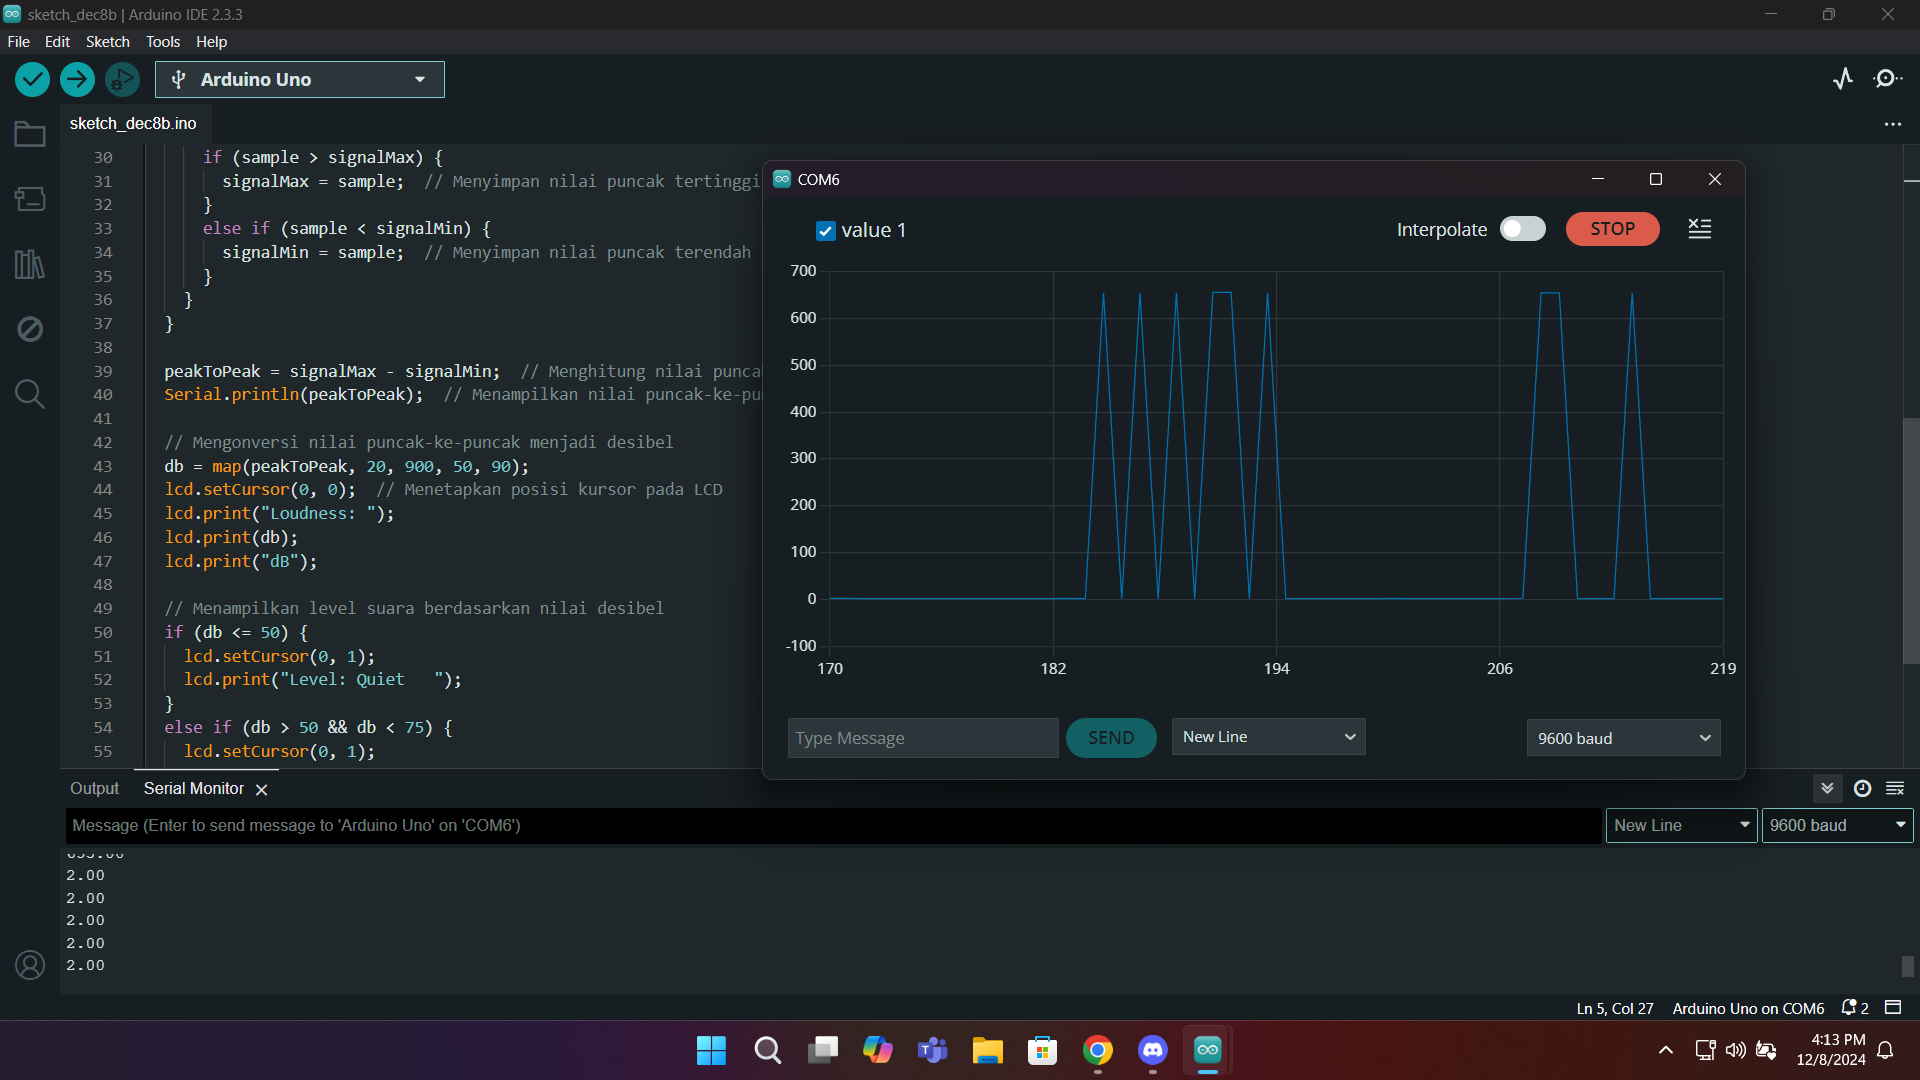Toggle autoscroll in the Serial Monitor
The height and width of the screenshot is (1080, 1920).
(1827, 788)
